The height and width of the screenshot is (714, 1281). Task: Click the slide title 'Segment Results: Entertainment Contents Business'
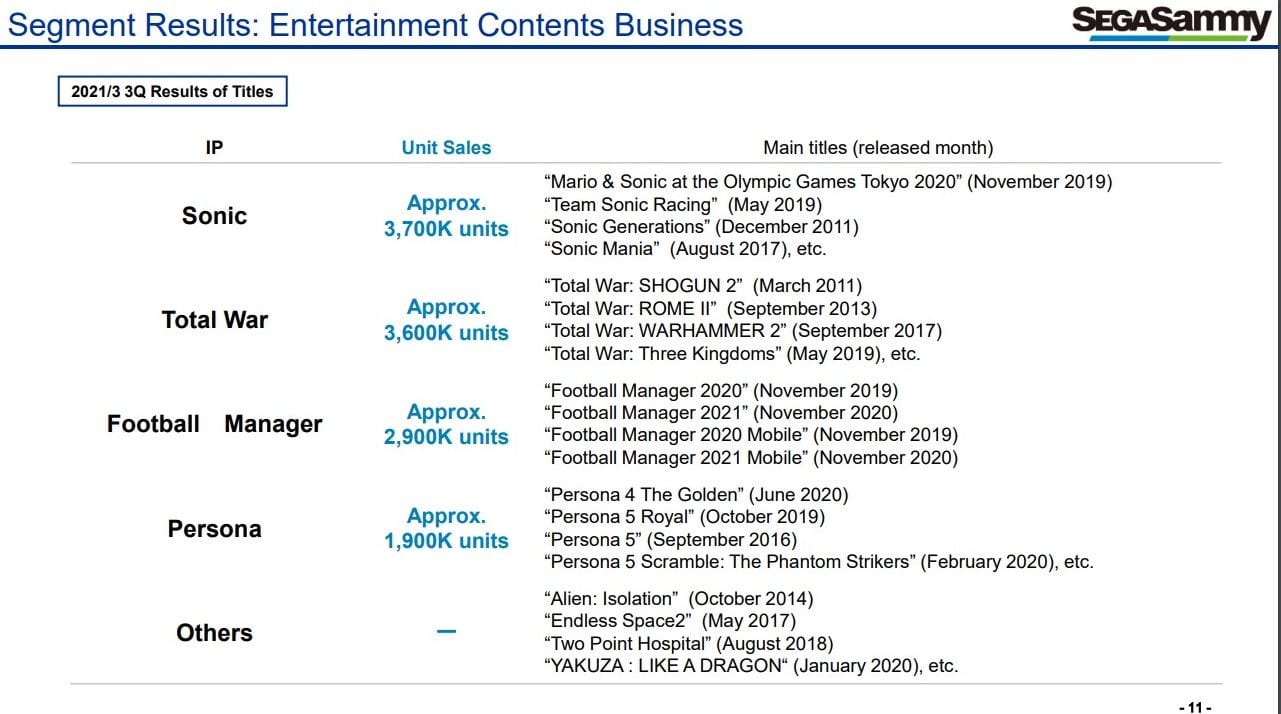375,25
